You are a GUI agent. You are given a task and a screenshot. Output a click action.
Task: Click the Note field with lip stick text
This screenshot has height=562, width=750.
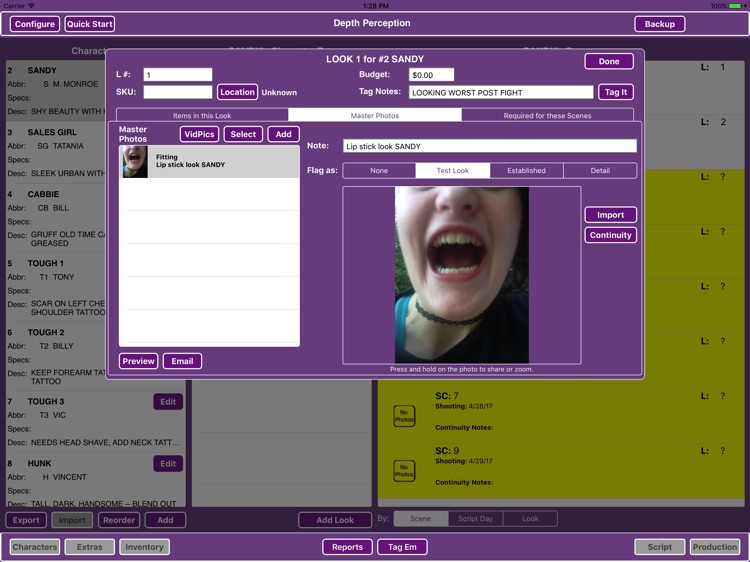coord(490,146)
